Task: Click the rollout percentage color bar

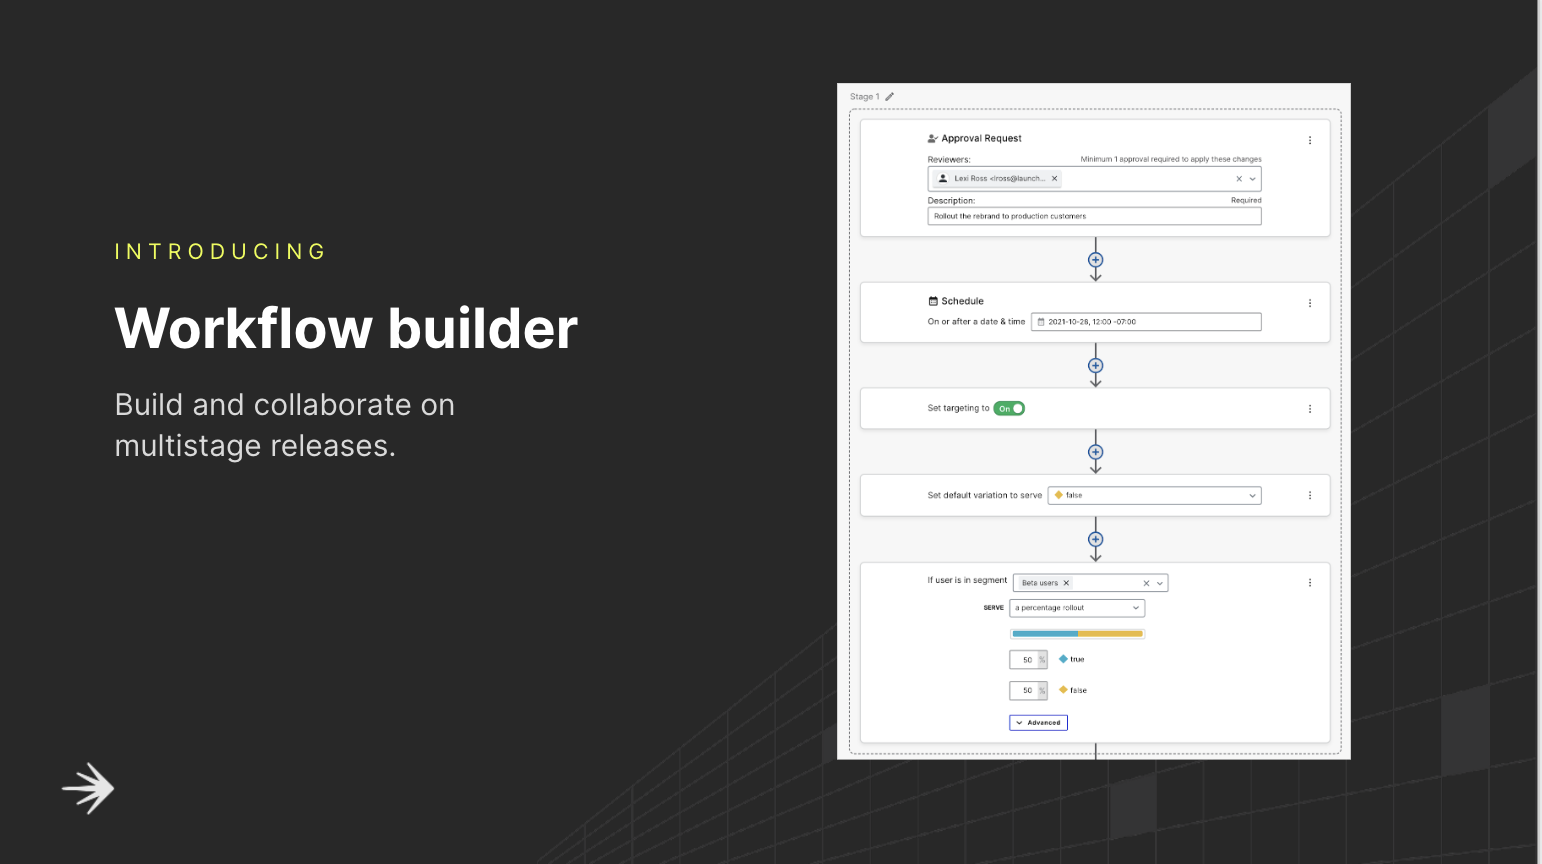Action: point(1077,634)
